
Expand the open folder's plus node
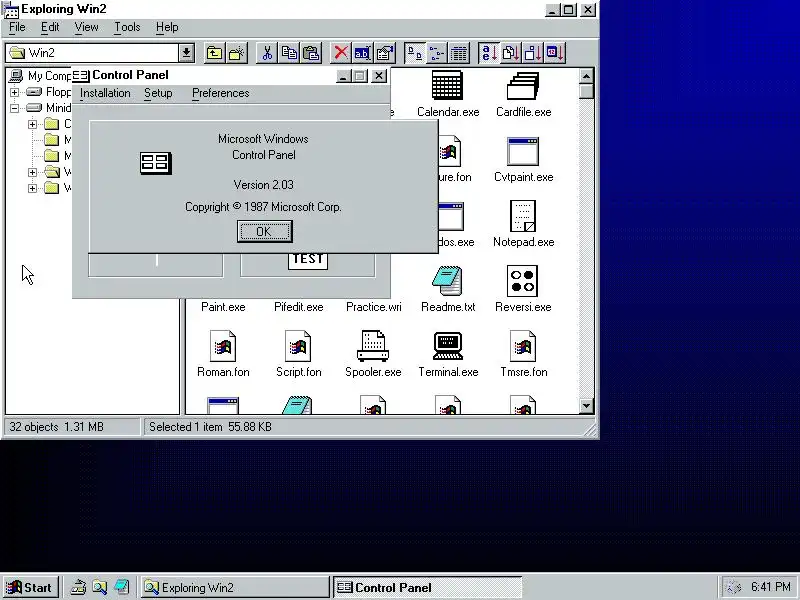click(32, 172)
